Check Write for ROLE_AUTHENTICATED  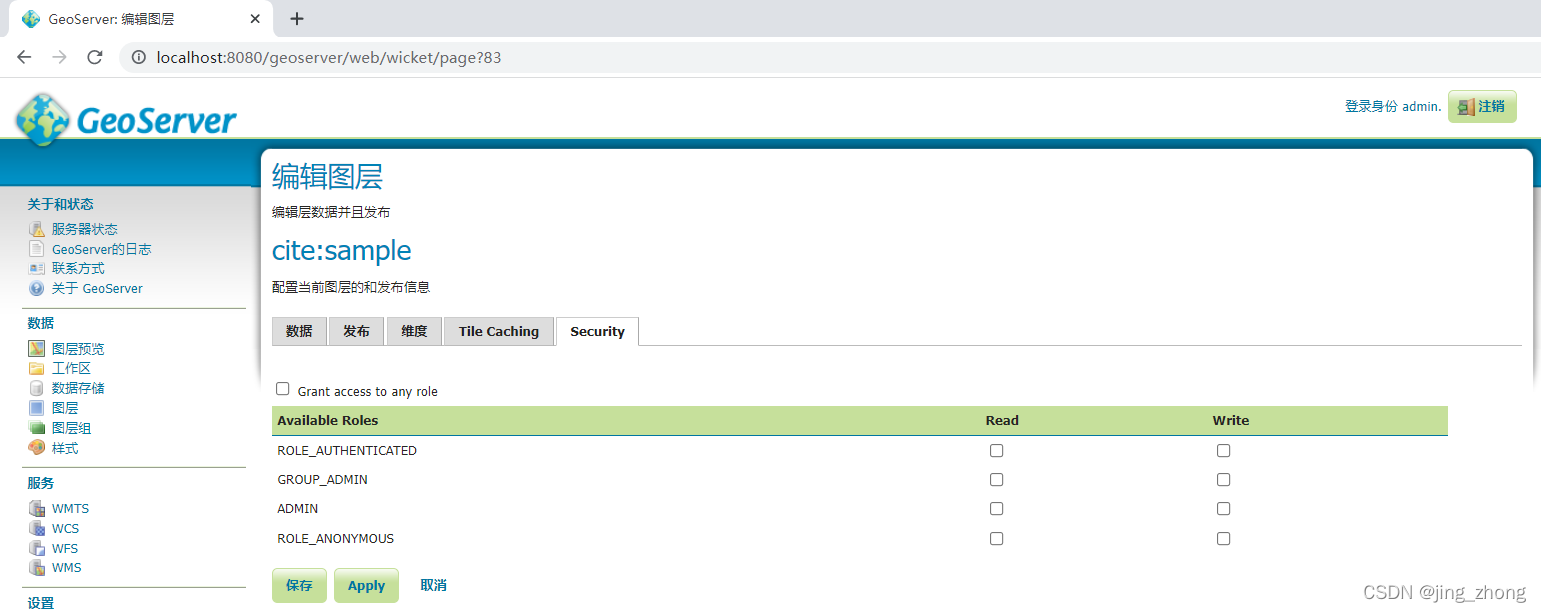(x=1223, y=450)
